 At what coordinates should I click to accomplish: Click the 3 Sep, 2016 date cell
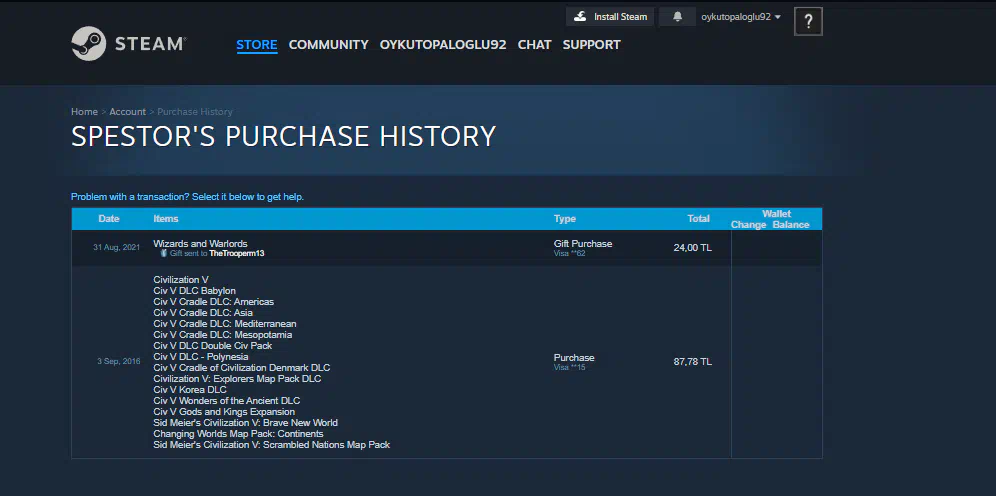click(119, 361)
